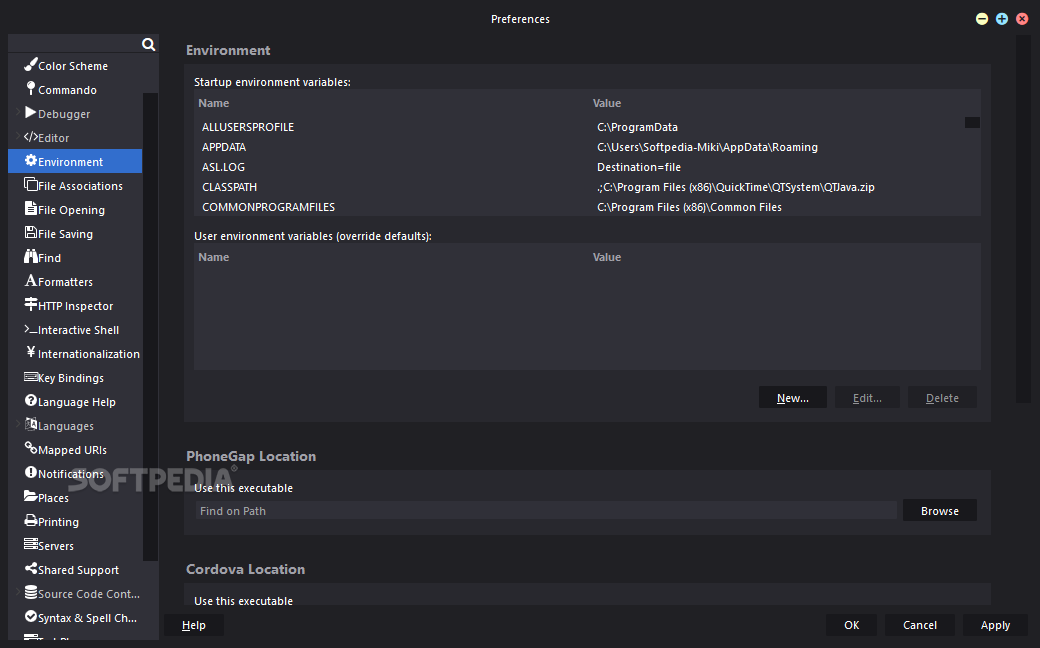
Task: Click Browse for PhoneGap executable
Action: click(x=940, y=511)
